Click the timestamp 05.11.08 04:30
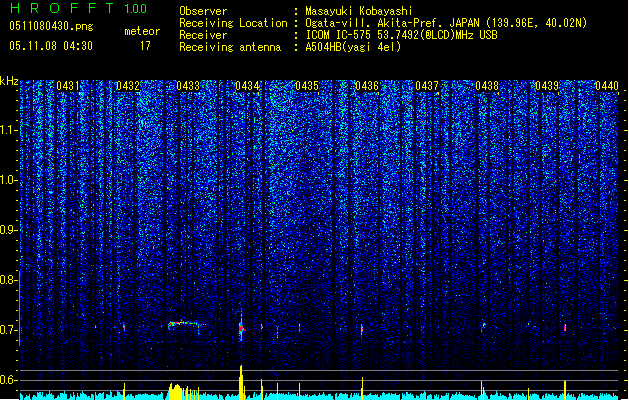 point(51,46)
